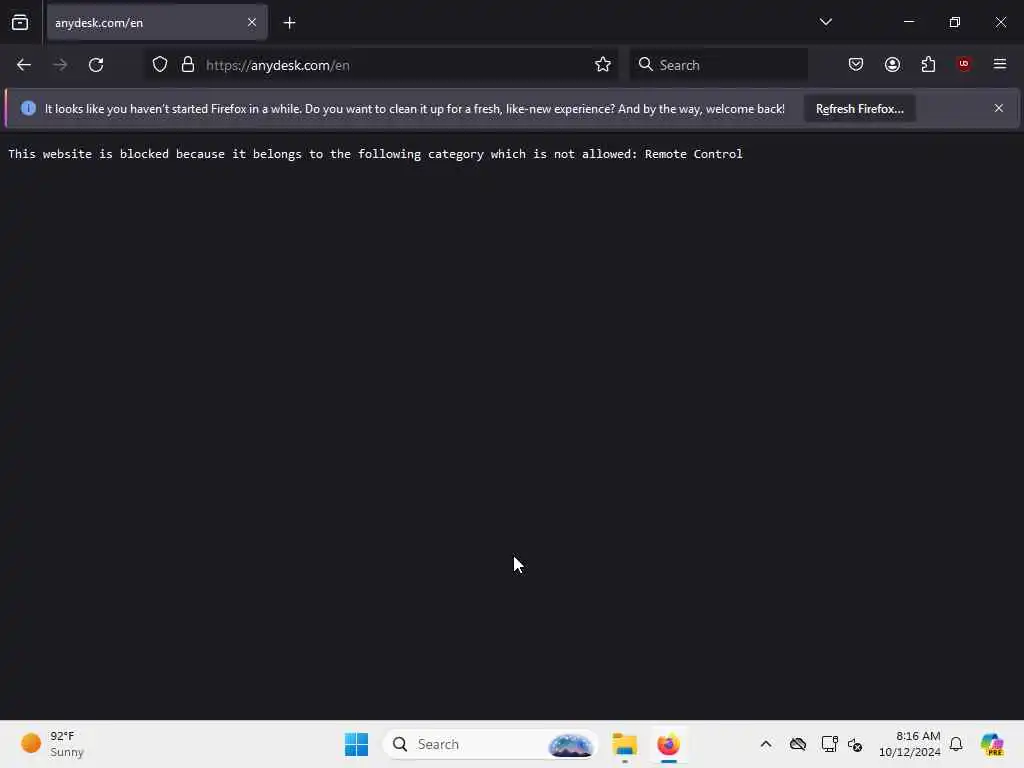The image size is (1024, 768).
Task: Click the muted volume tray icon
Action: pyautogui.click(x=855, y=744)
